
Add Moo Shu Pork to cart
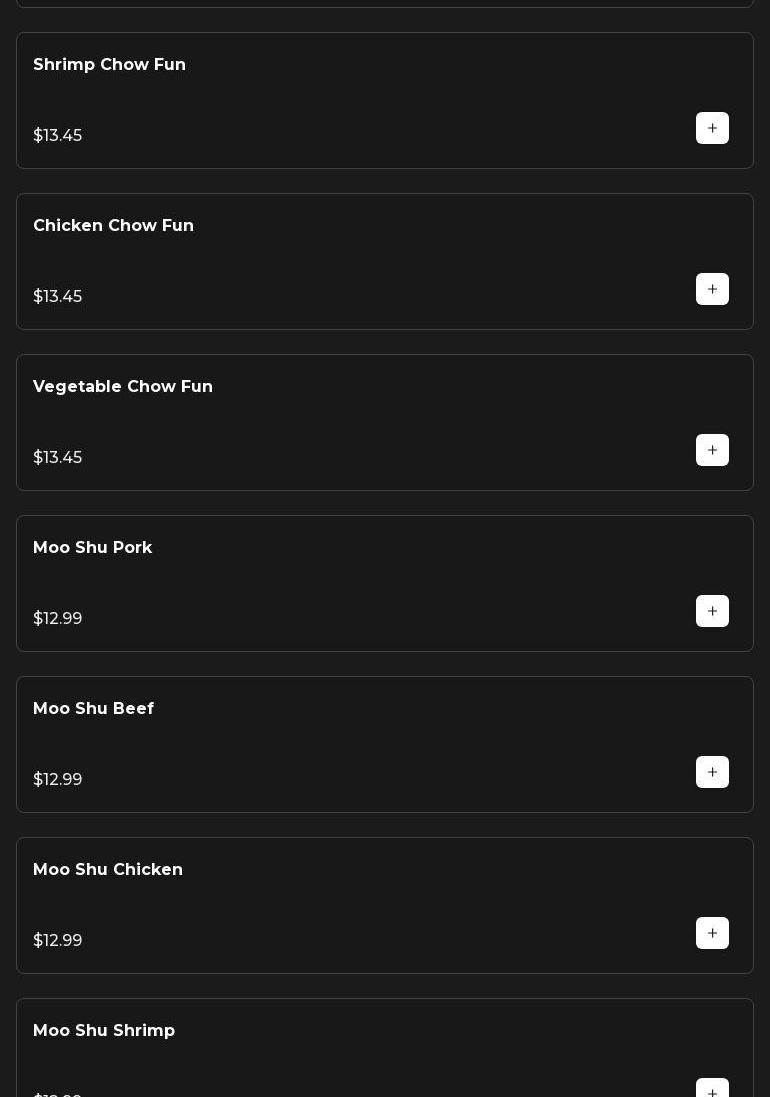click(712, 611)
